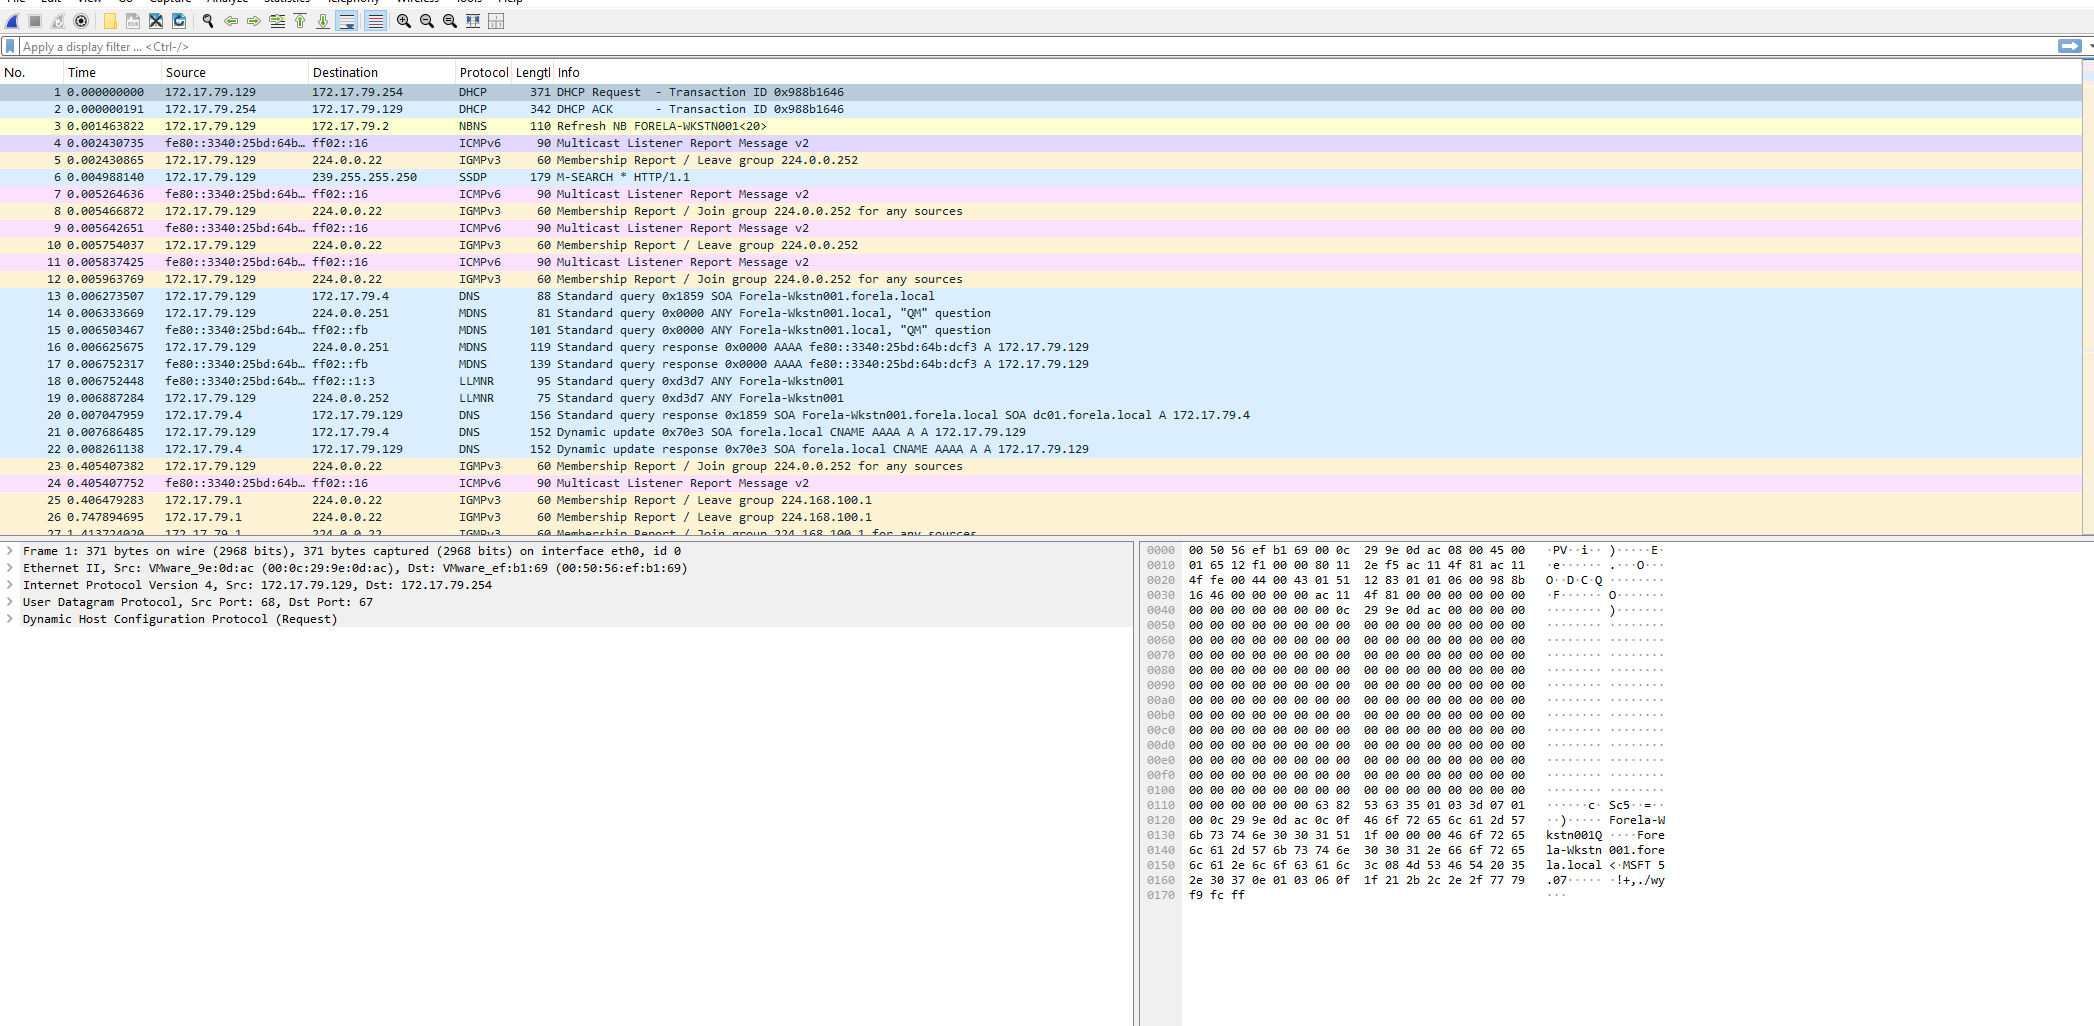Click ASCII text 'kstn001Q' in bytes pane
The width and height of the screenshot is (2094, 1026).
point(1574,835)
